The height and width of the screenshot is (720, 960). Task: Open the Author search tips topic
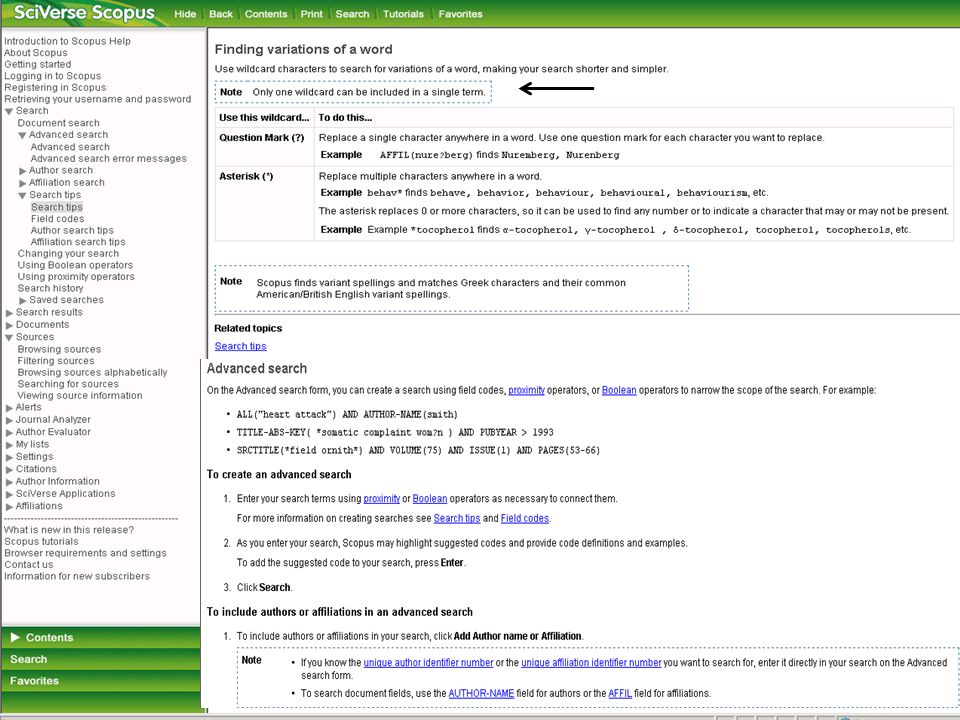coord(72,230)
